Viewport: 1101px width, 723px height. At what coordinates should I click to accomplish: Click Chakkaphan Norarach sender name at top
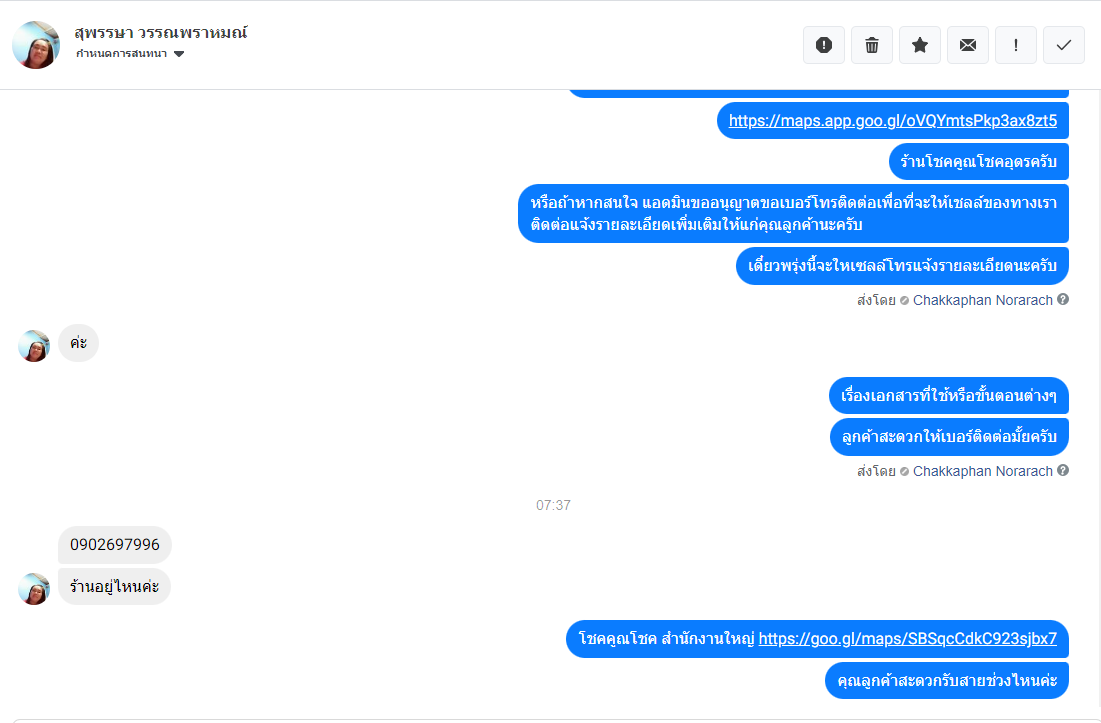tap(982, 300)
